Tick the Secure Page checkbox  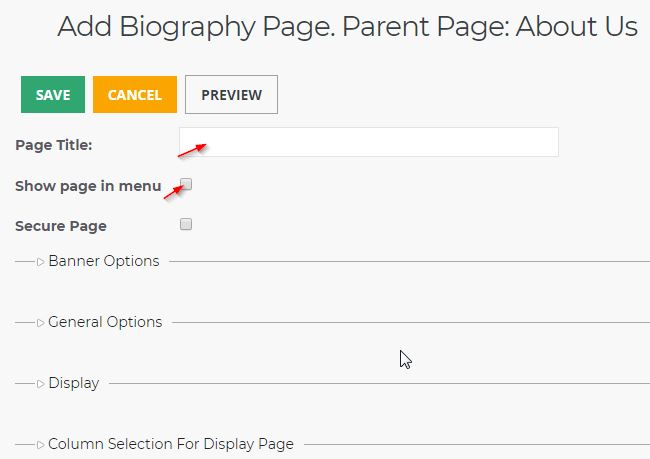pyautogui.click(x=186, y=224)
